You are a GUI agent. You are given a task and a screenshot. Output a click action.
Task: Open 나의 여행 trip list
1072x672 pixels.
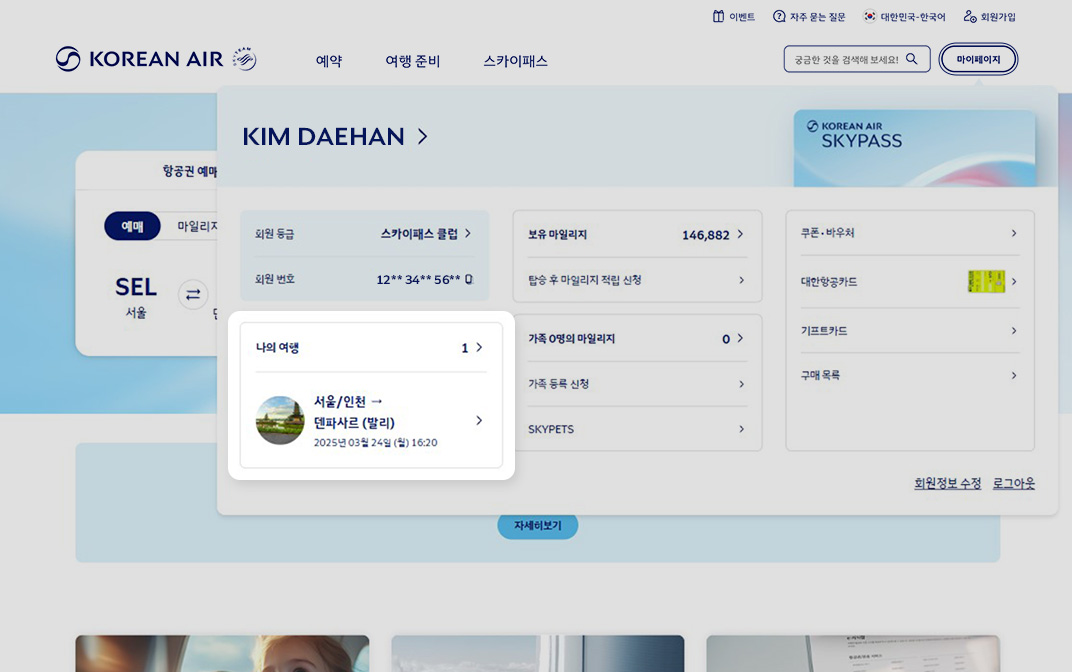pyautogui.click(x=478, y=347)
